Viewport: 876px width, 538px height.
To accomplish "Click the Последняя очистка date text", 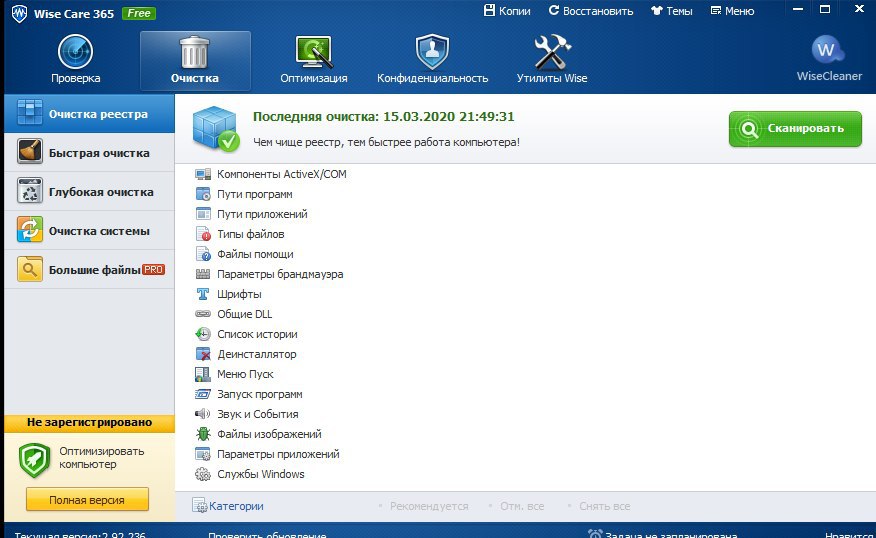I will pyautogui.click(x=383, y=117).
